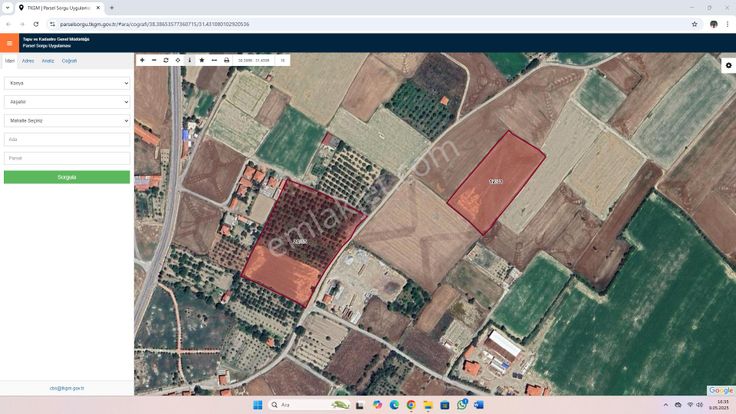
Task: Print the map using printer icon
Action: click(226, 60)
